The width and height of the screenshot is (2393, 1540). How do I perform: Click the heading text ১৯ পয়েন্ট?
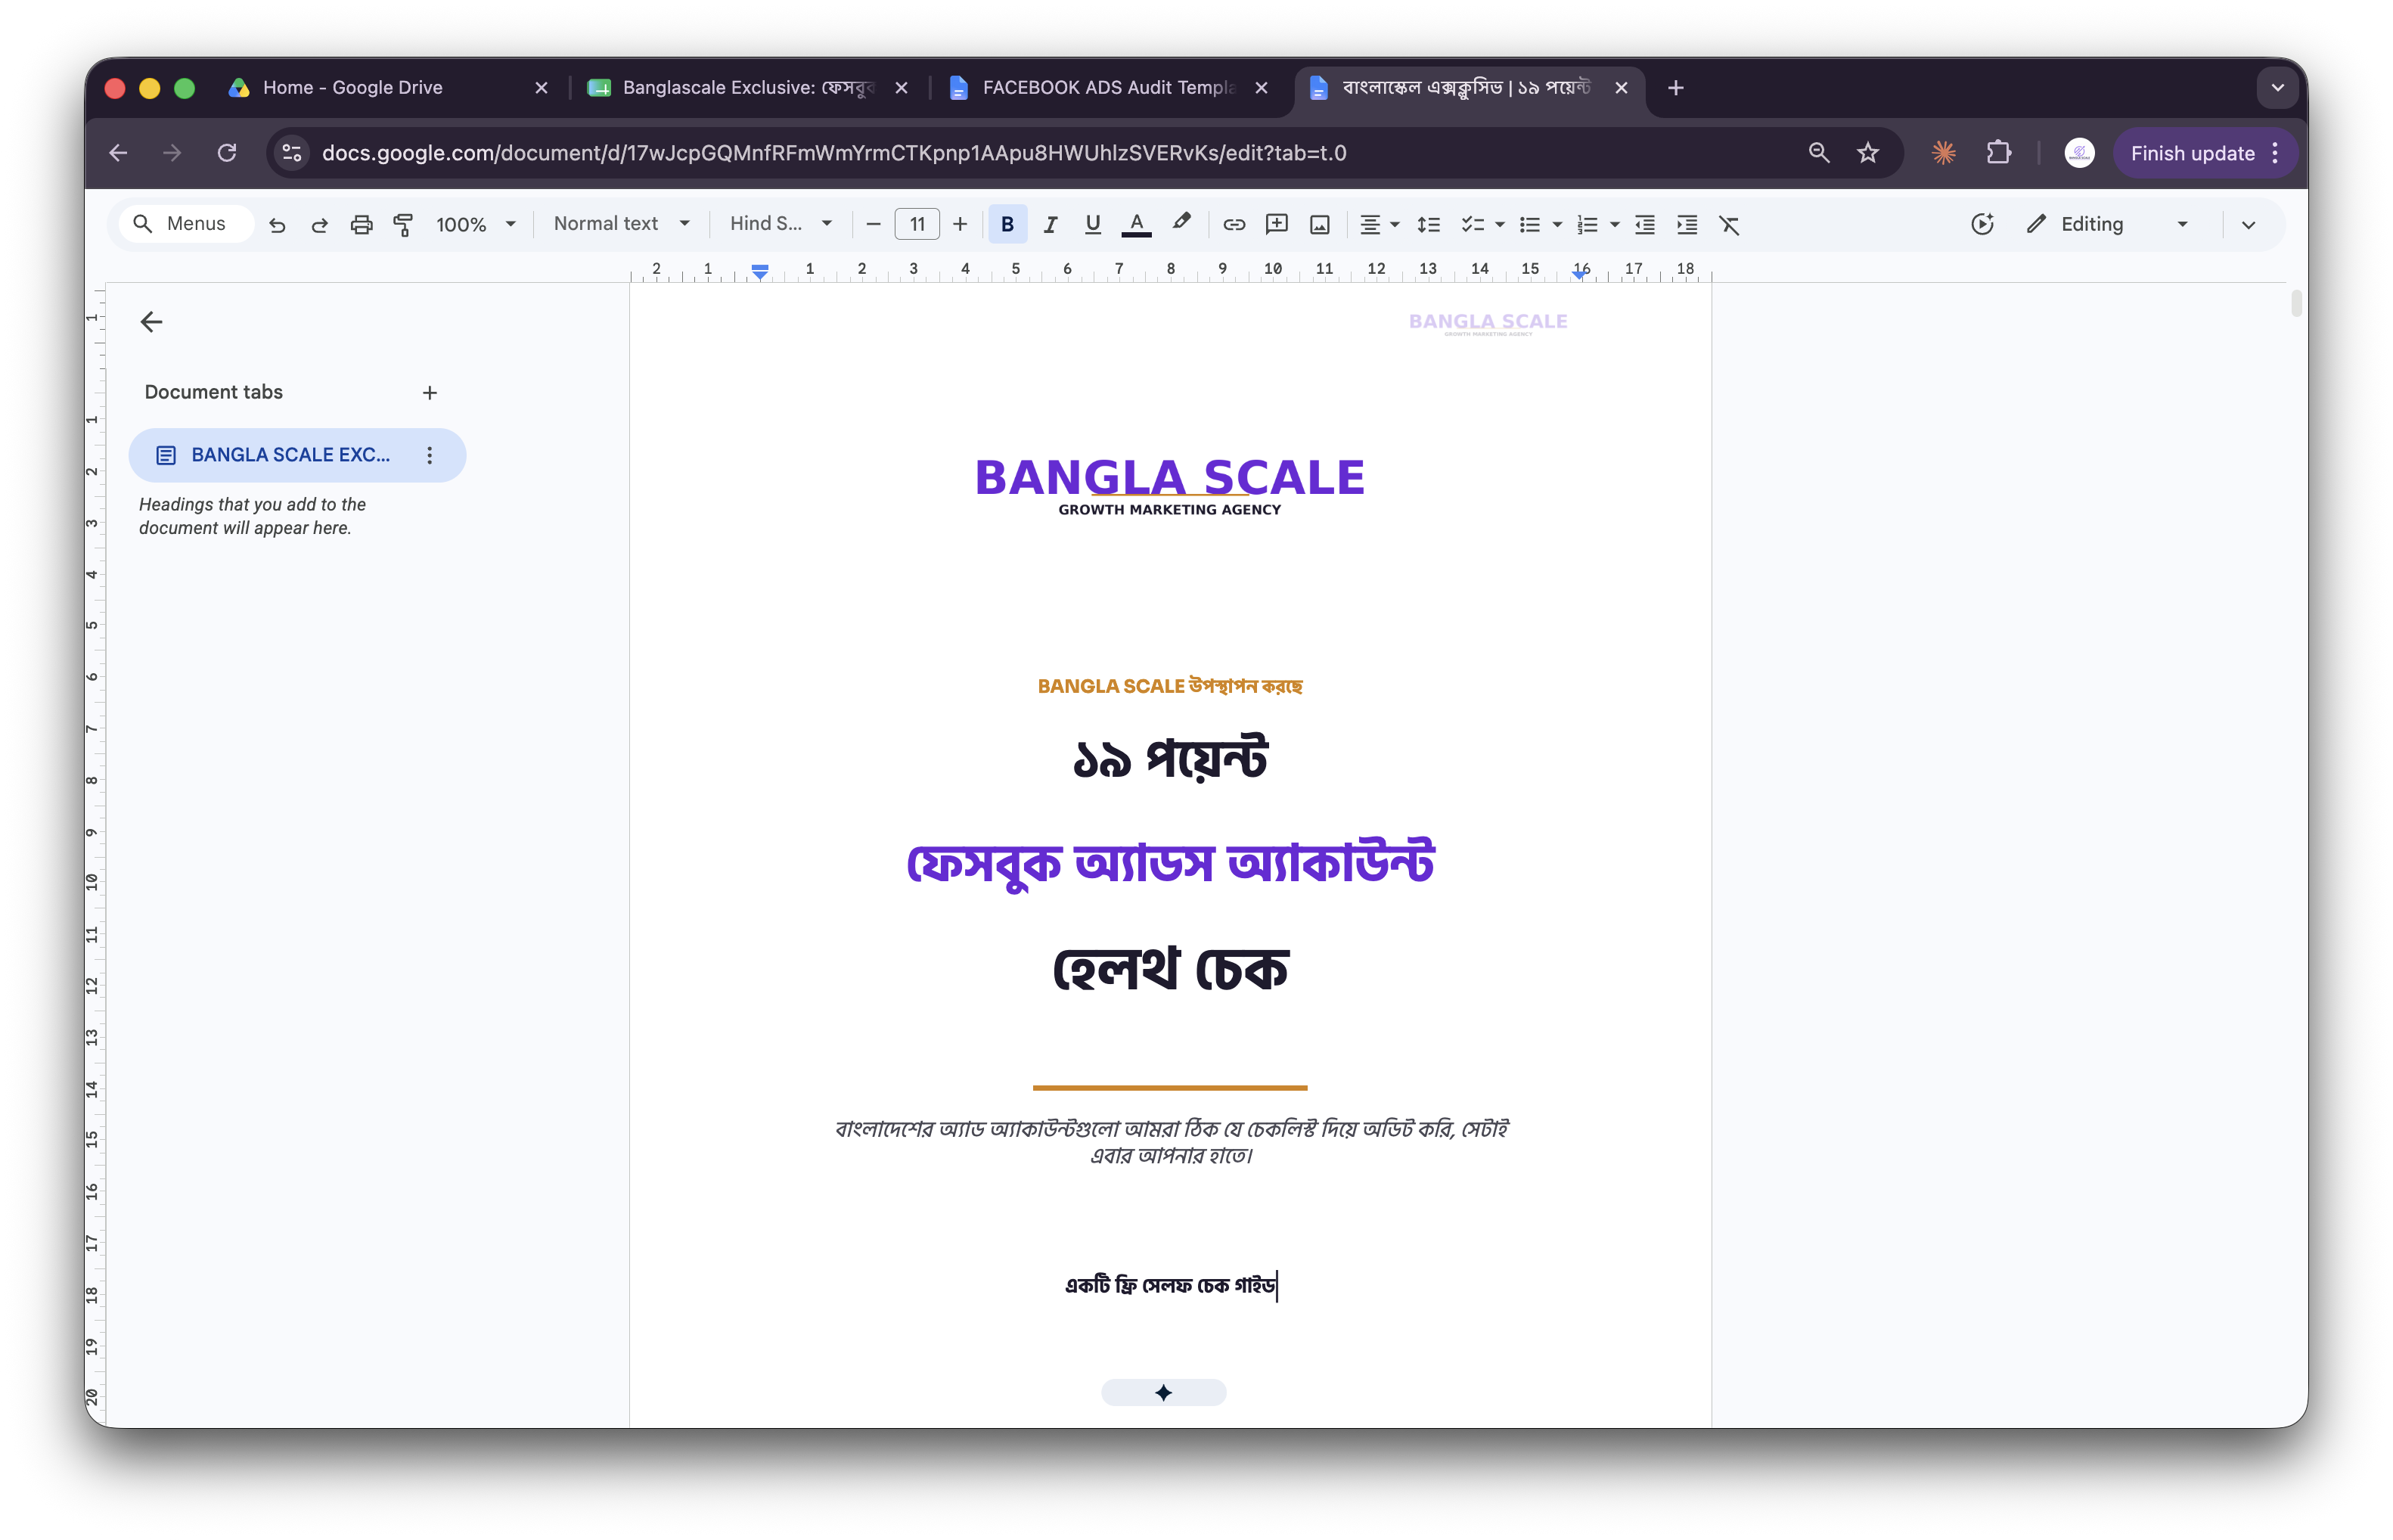click(1169, 758)
